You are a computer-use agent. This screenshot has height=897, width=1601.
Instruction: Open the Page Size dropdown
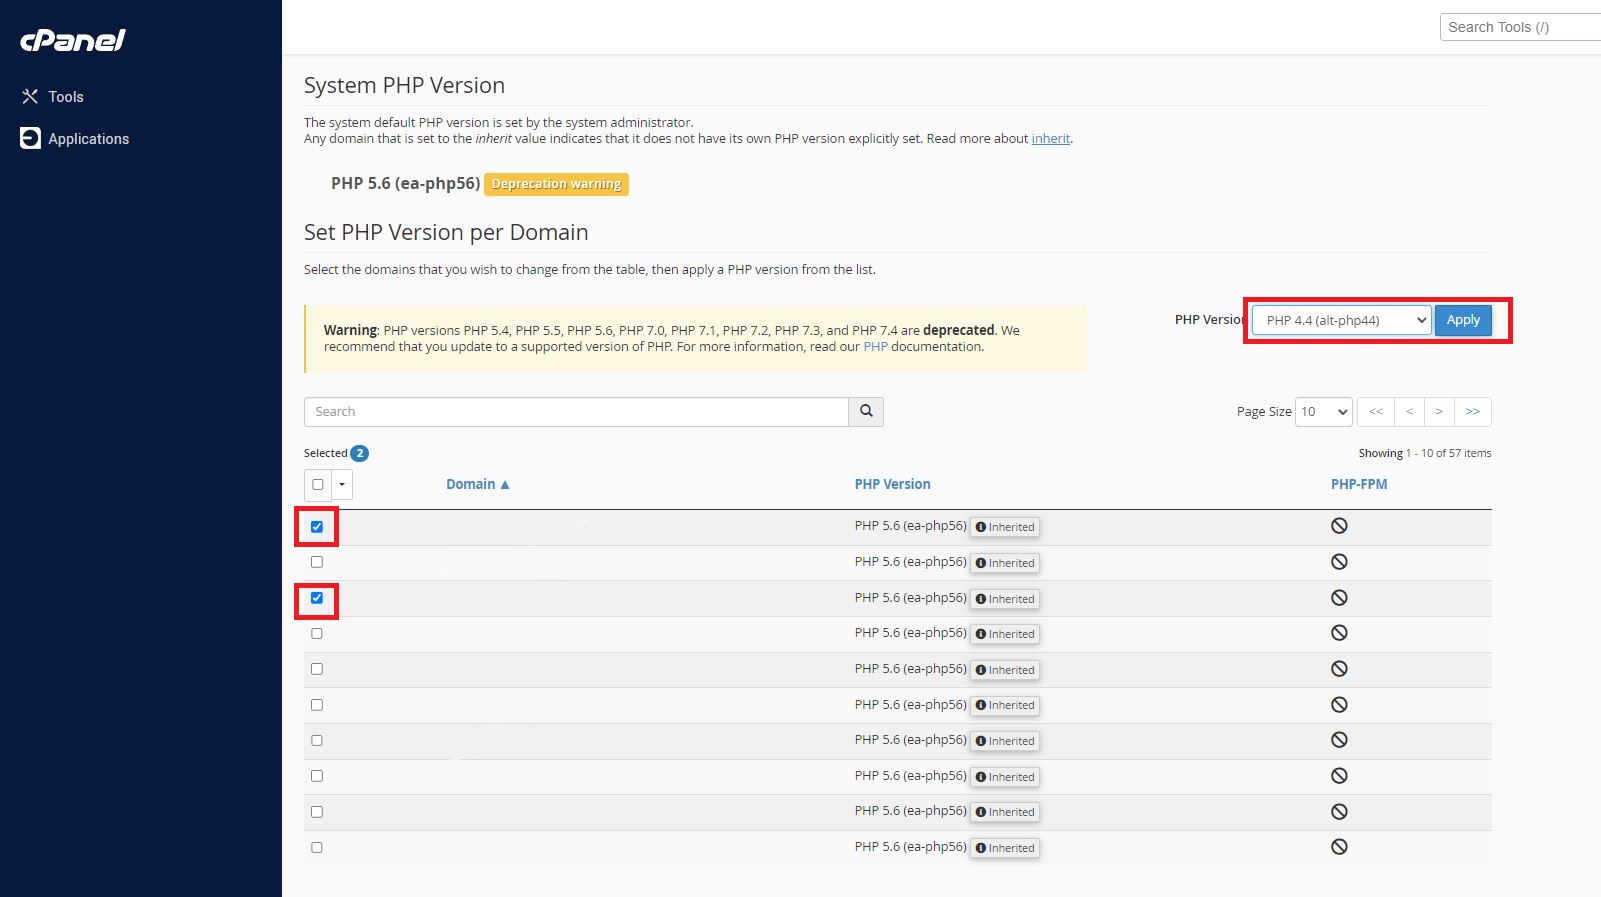coord(1324,412)
